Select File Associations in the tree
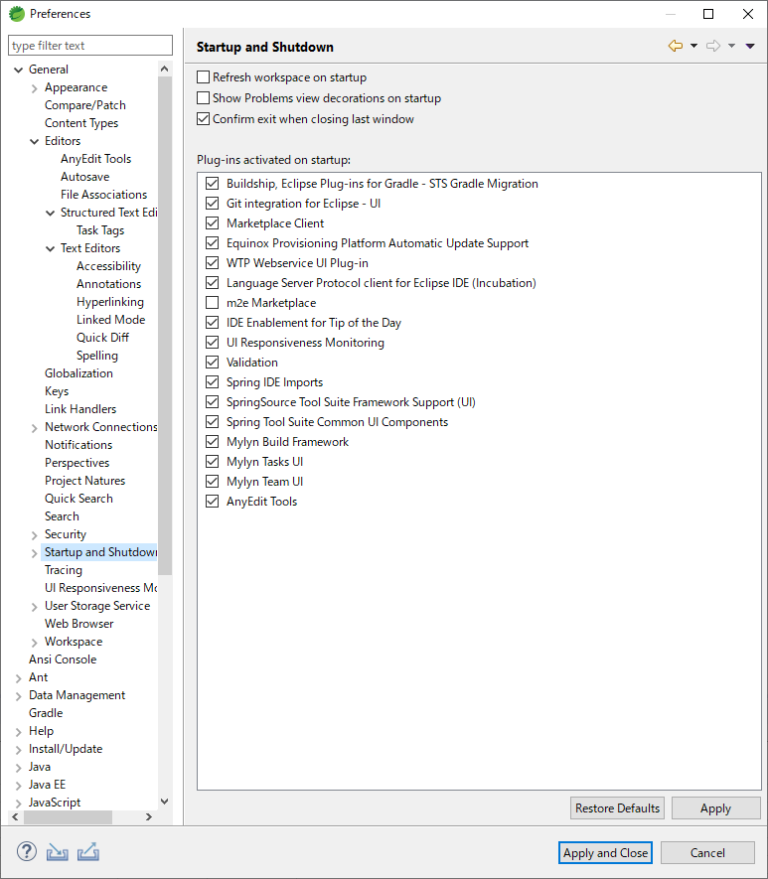768x879 pixels. pos(104,195)
